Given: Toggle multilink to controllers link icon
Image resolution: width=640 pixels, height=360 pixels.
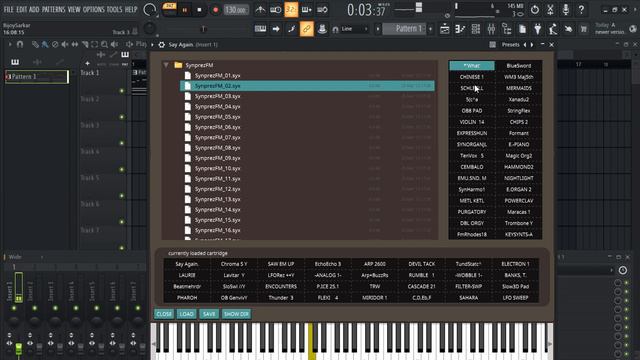Looking at the screenshot, I should tap(307, 29).
